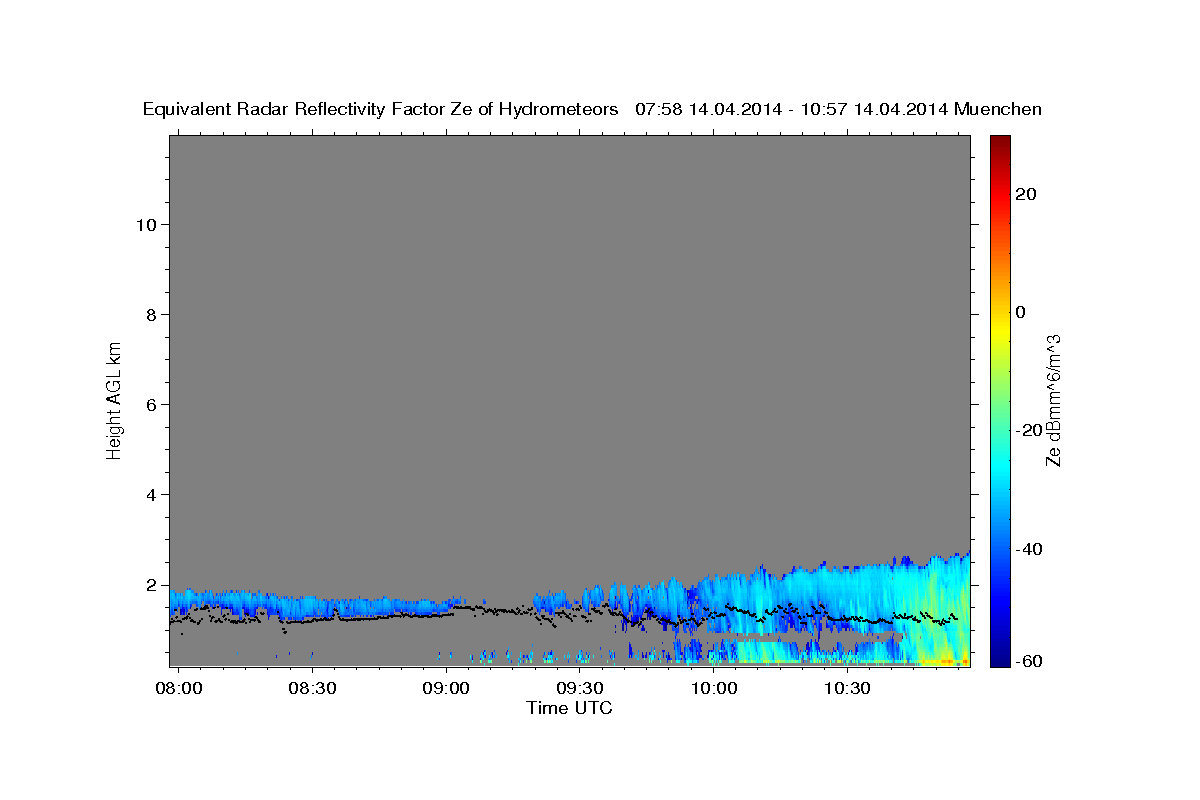This screenshot has width=1200, height=800.
Task: Click the height tick label '6'
Action: pyautogui.click(x=151, y=405)
